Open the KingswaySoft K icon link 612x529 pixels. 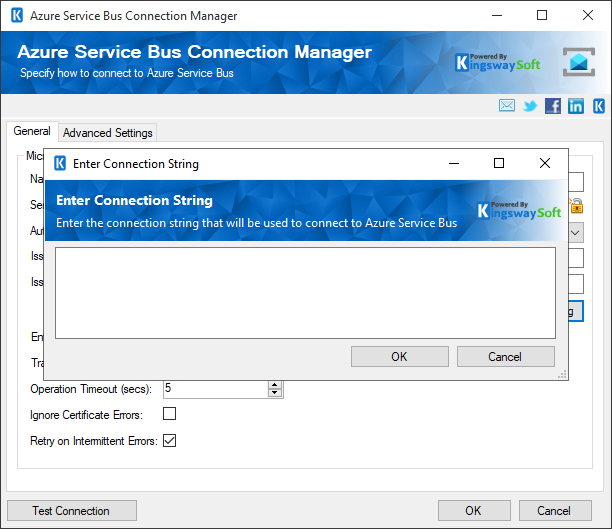click(x=599, y=106)
